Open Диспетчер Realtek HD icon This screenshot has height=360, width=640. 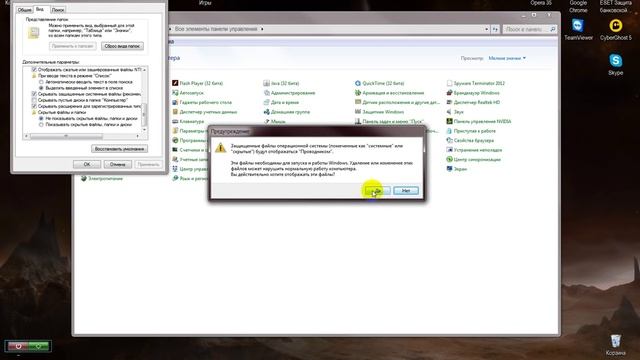coord(473,102)
